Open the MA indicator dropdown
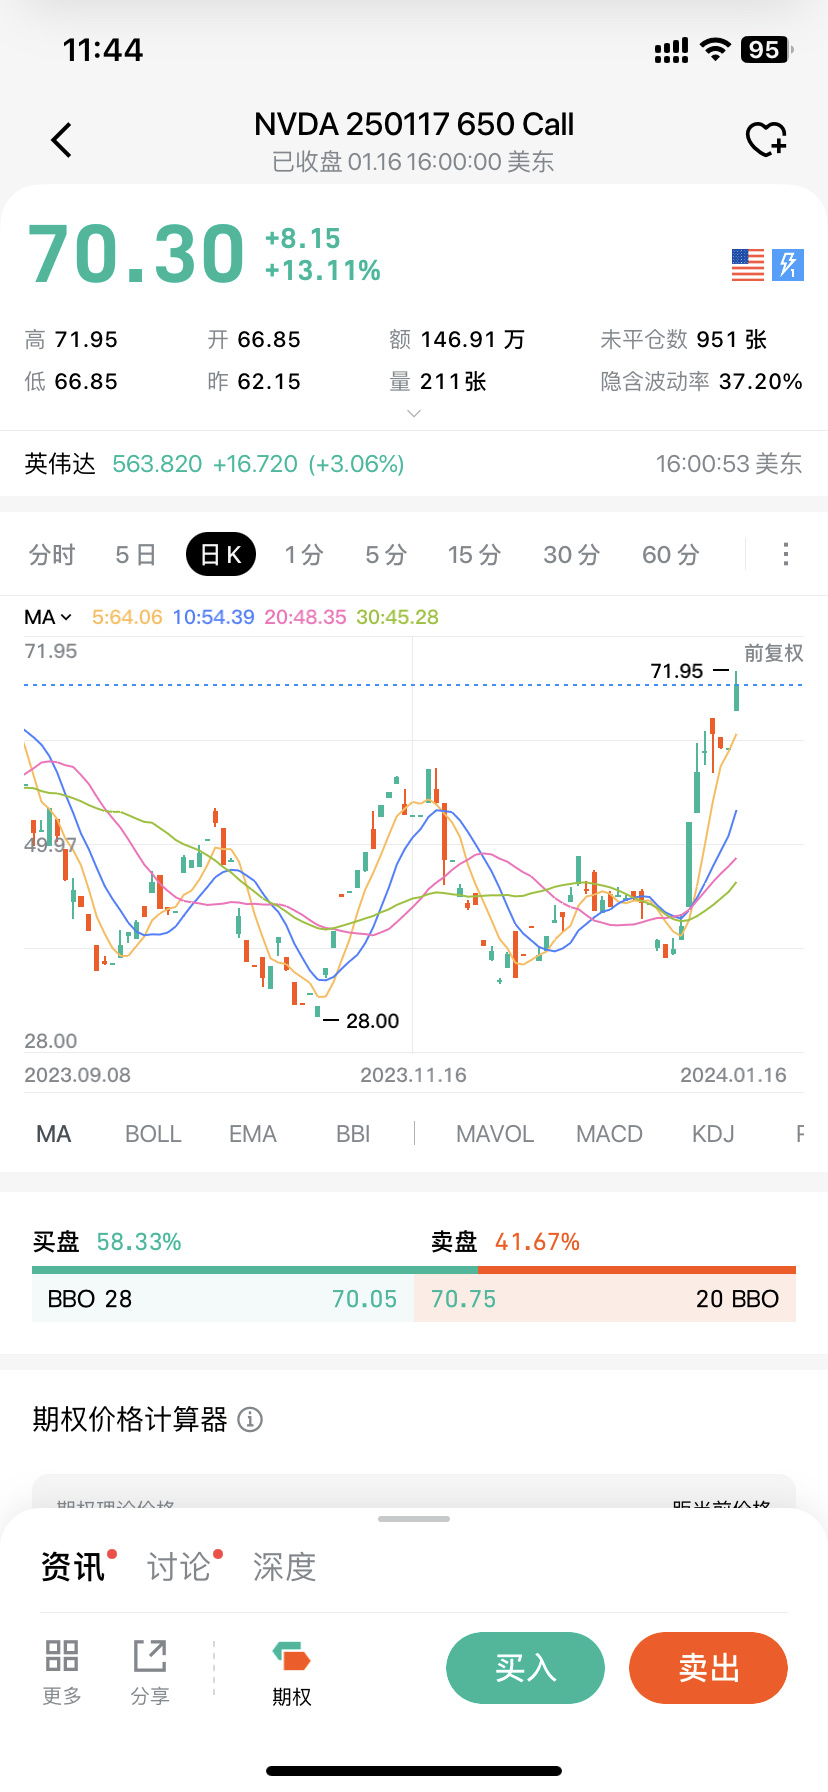This screenshot has width=828, height=1792. [48, 617]
